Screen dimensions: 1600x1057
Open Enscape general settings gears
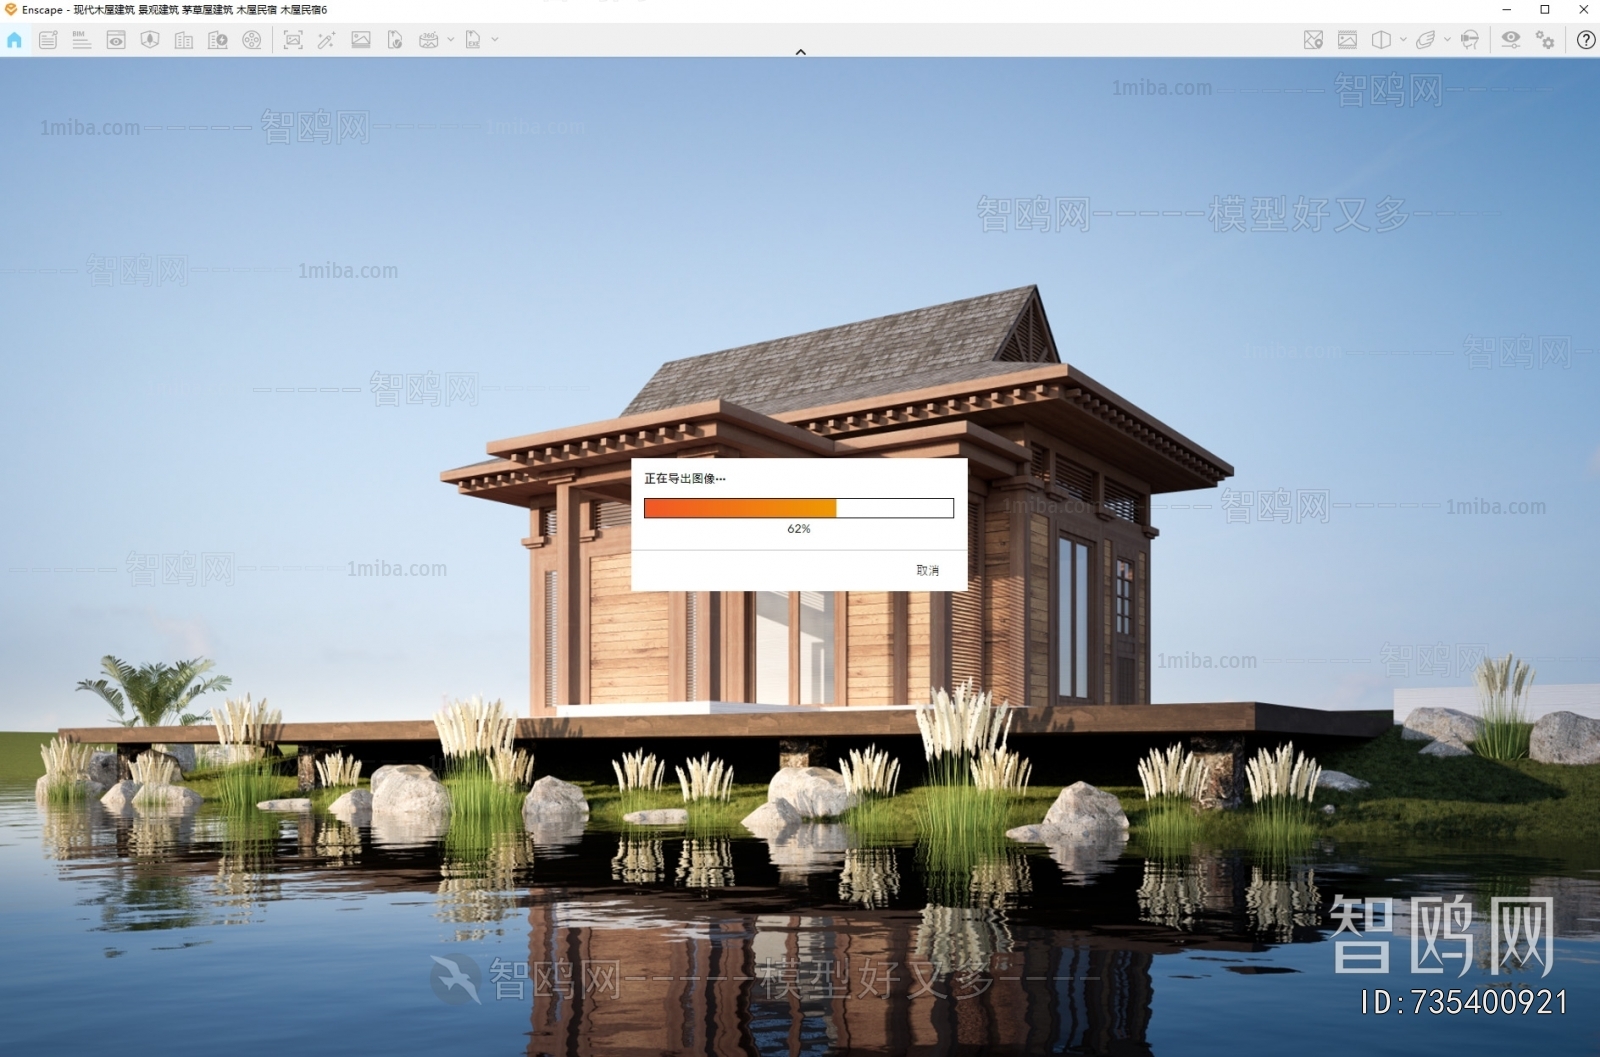1545,40
